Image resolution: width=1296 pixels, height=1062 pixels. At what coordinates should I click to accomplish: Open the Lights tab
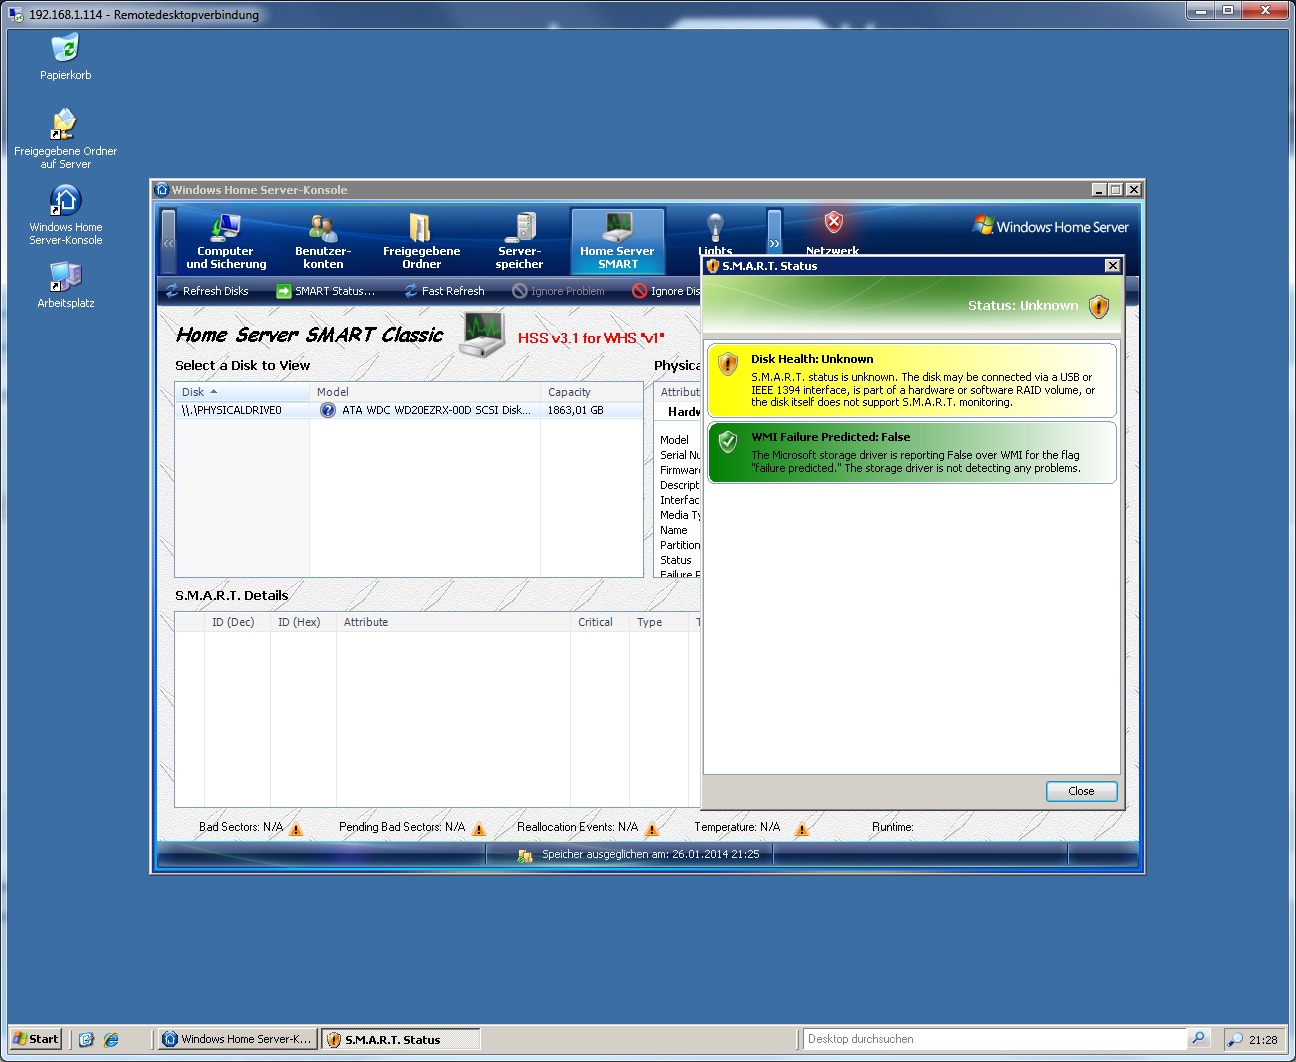click(x=715, y=233)
